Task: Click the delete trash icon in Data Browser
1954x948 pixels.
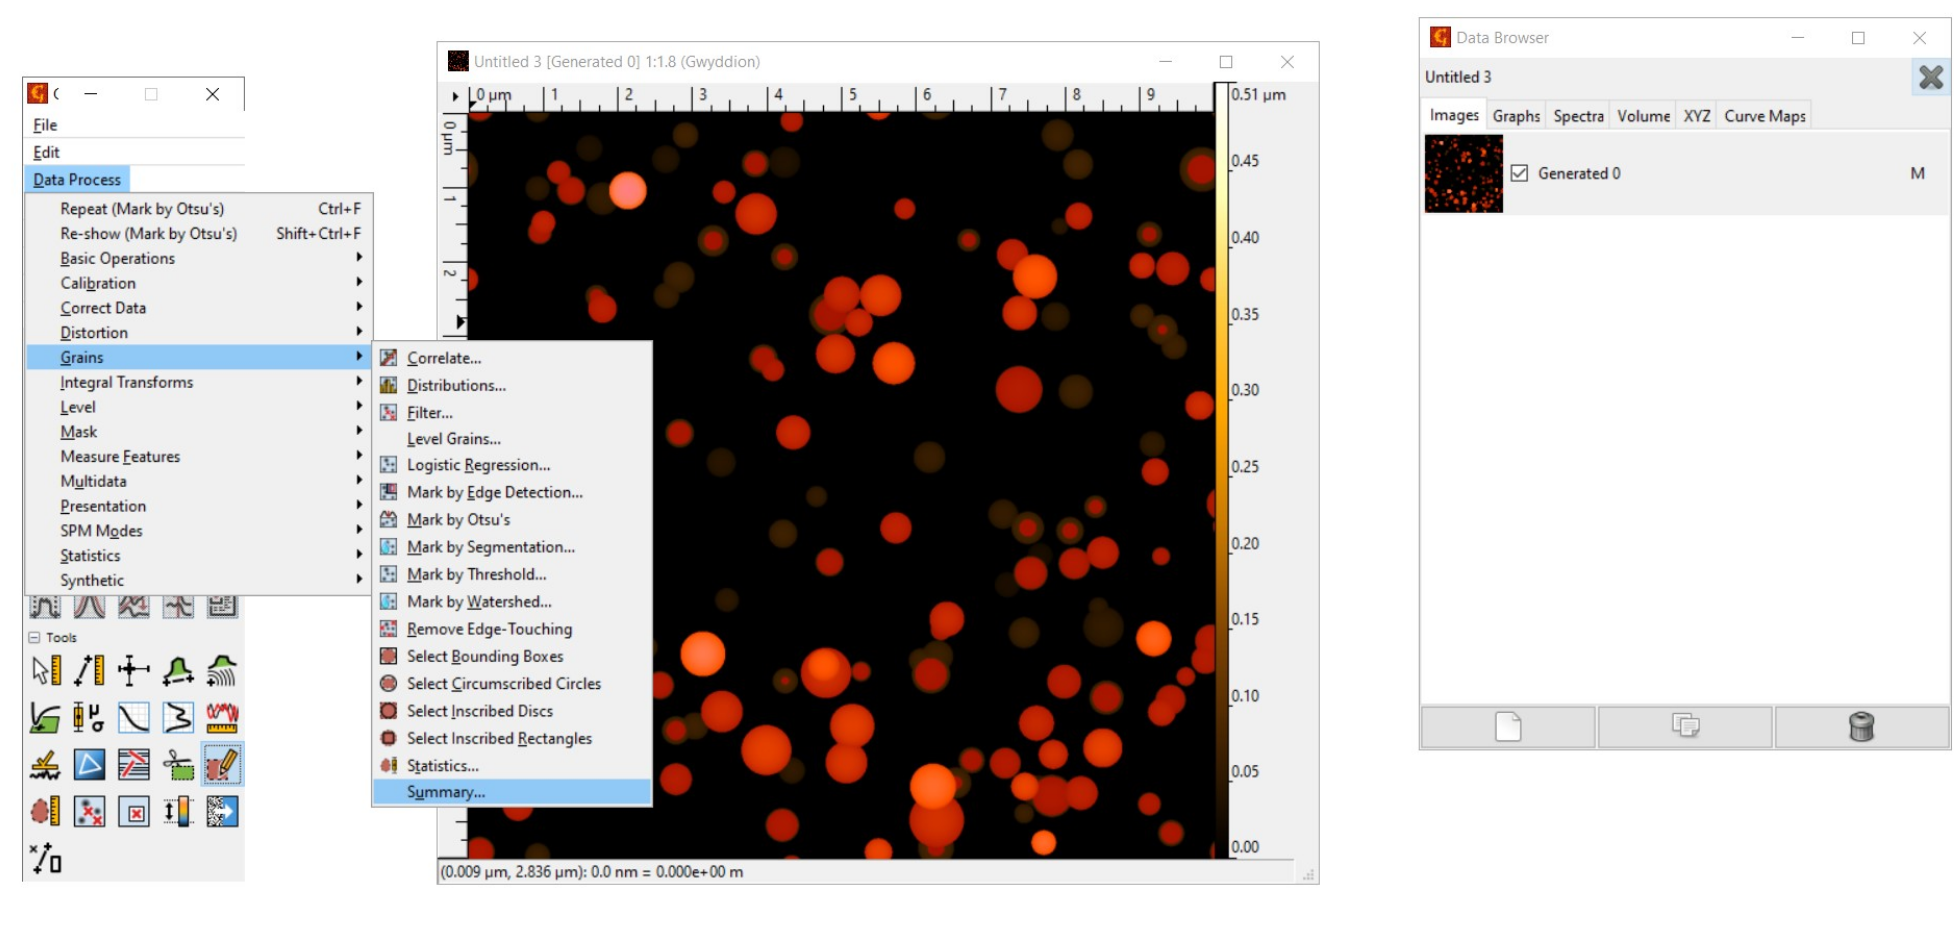Action: point(1861,726)
